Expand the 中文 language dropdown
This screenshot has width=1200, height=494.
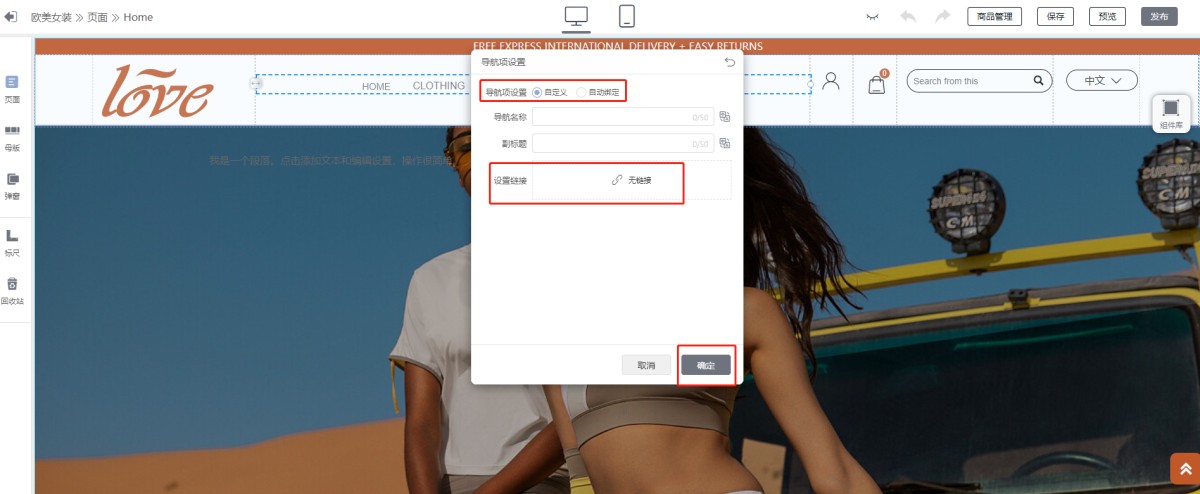(1101, 81)
